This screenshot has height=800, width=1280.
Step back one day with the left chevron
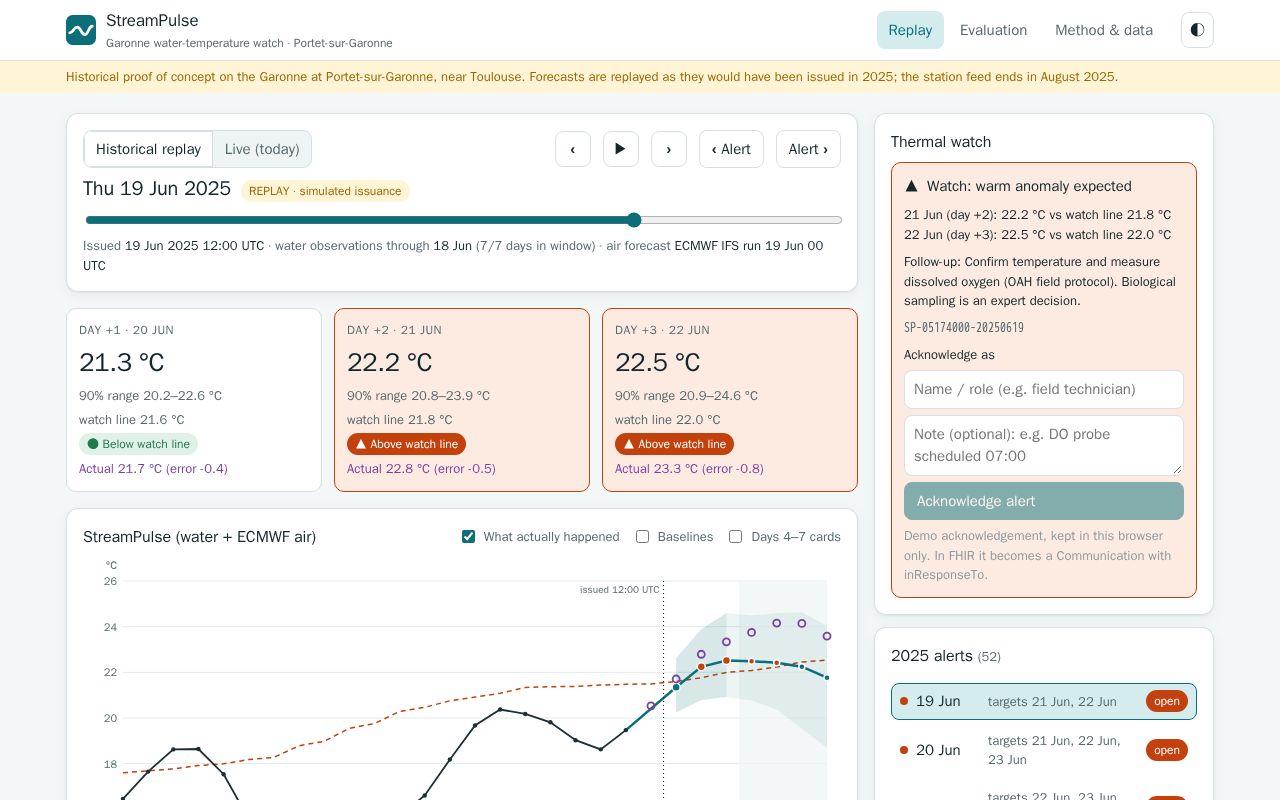point(573,149)
